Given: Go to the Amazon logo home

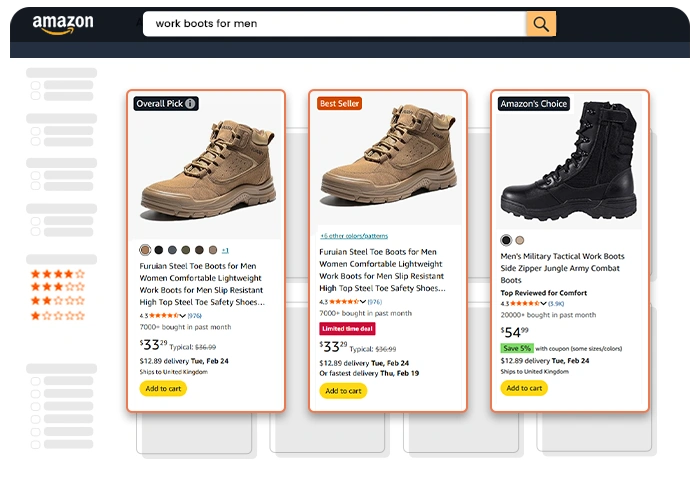Looking at the screenshot, I should (62, 24).
